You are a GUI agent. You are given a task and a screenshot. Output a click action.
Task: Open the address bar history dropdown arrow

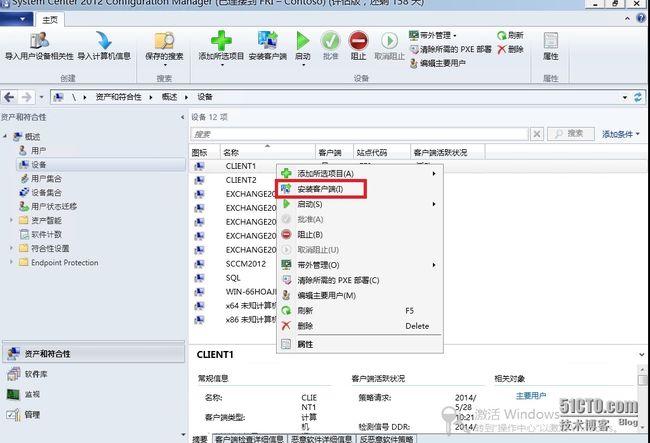625,98
